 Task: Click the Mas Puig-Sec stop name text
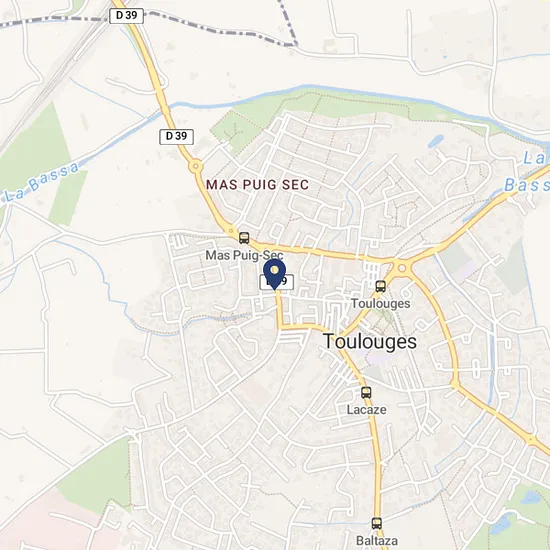click(x=244, y=255)
